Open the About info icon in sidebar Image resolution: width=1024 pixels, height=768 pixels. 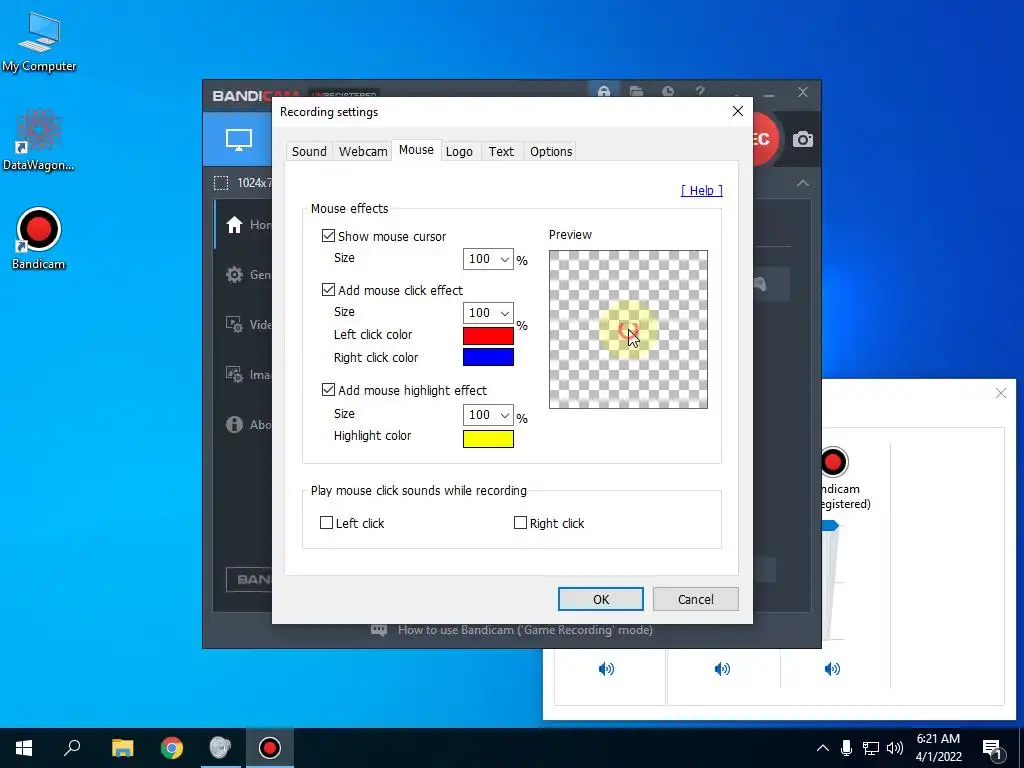coord(234,424)
